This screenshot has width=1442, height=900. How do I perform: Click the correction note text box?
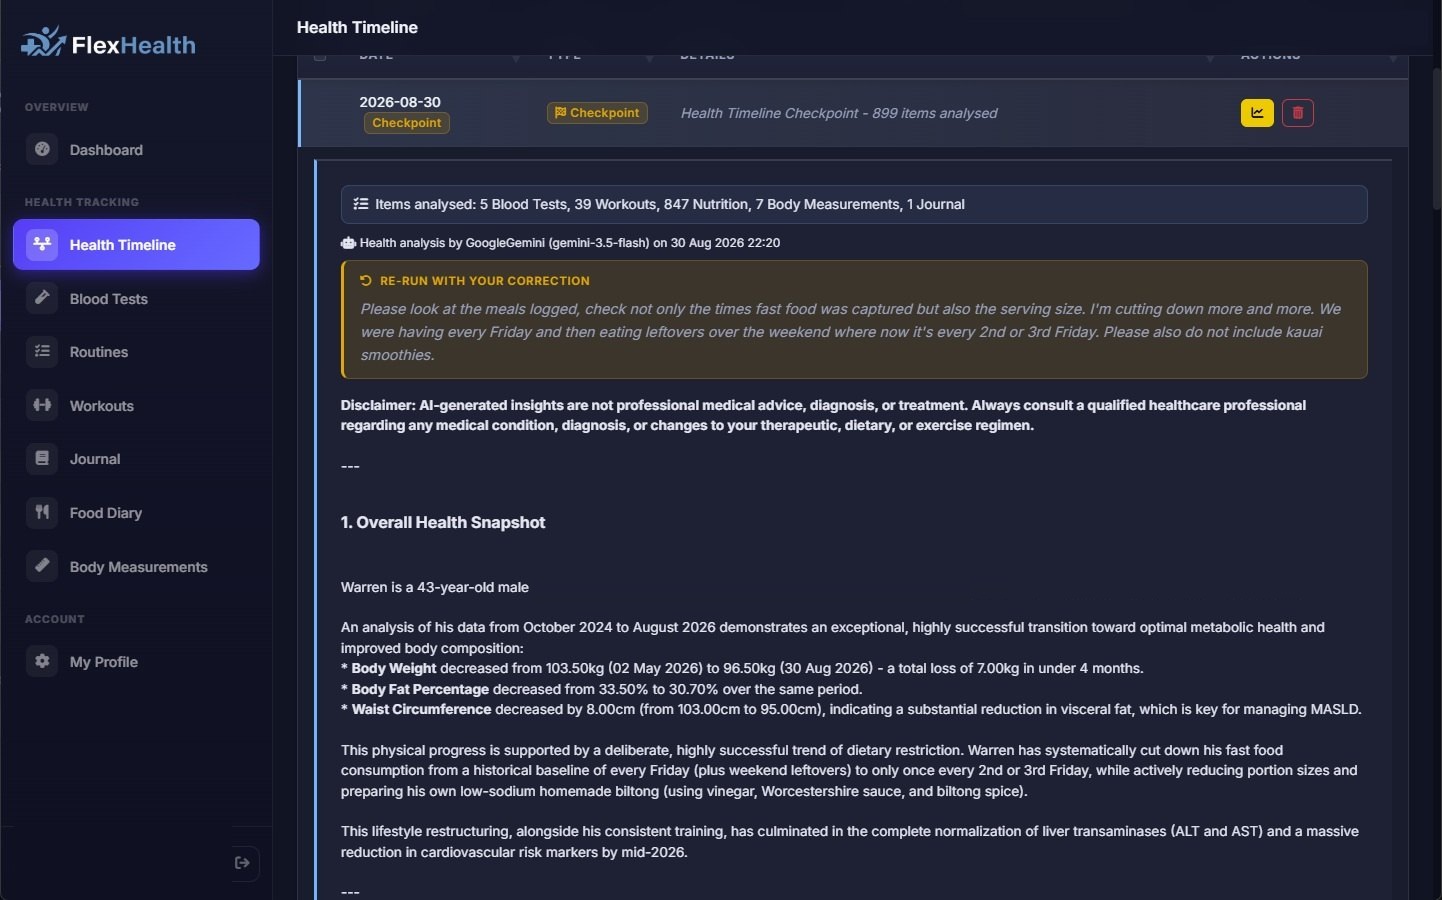pyautogui.click(x=854, y=320)
